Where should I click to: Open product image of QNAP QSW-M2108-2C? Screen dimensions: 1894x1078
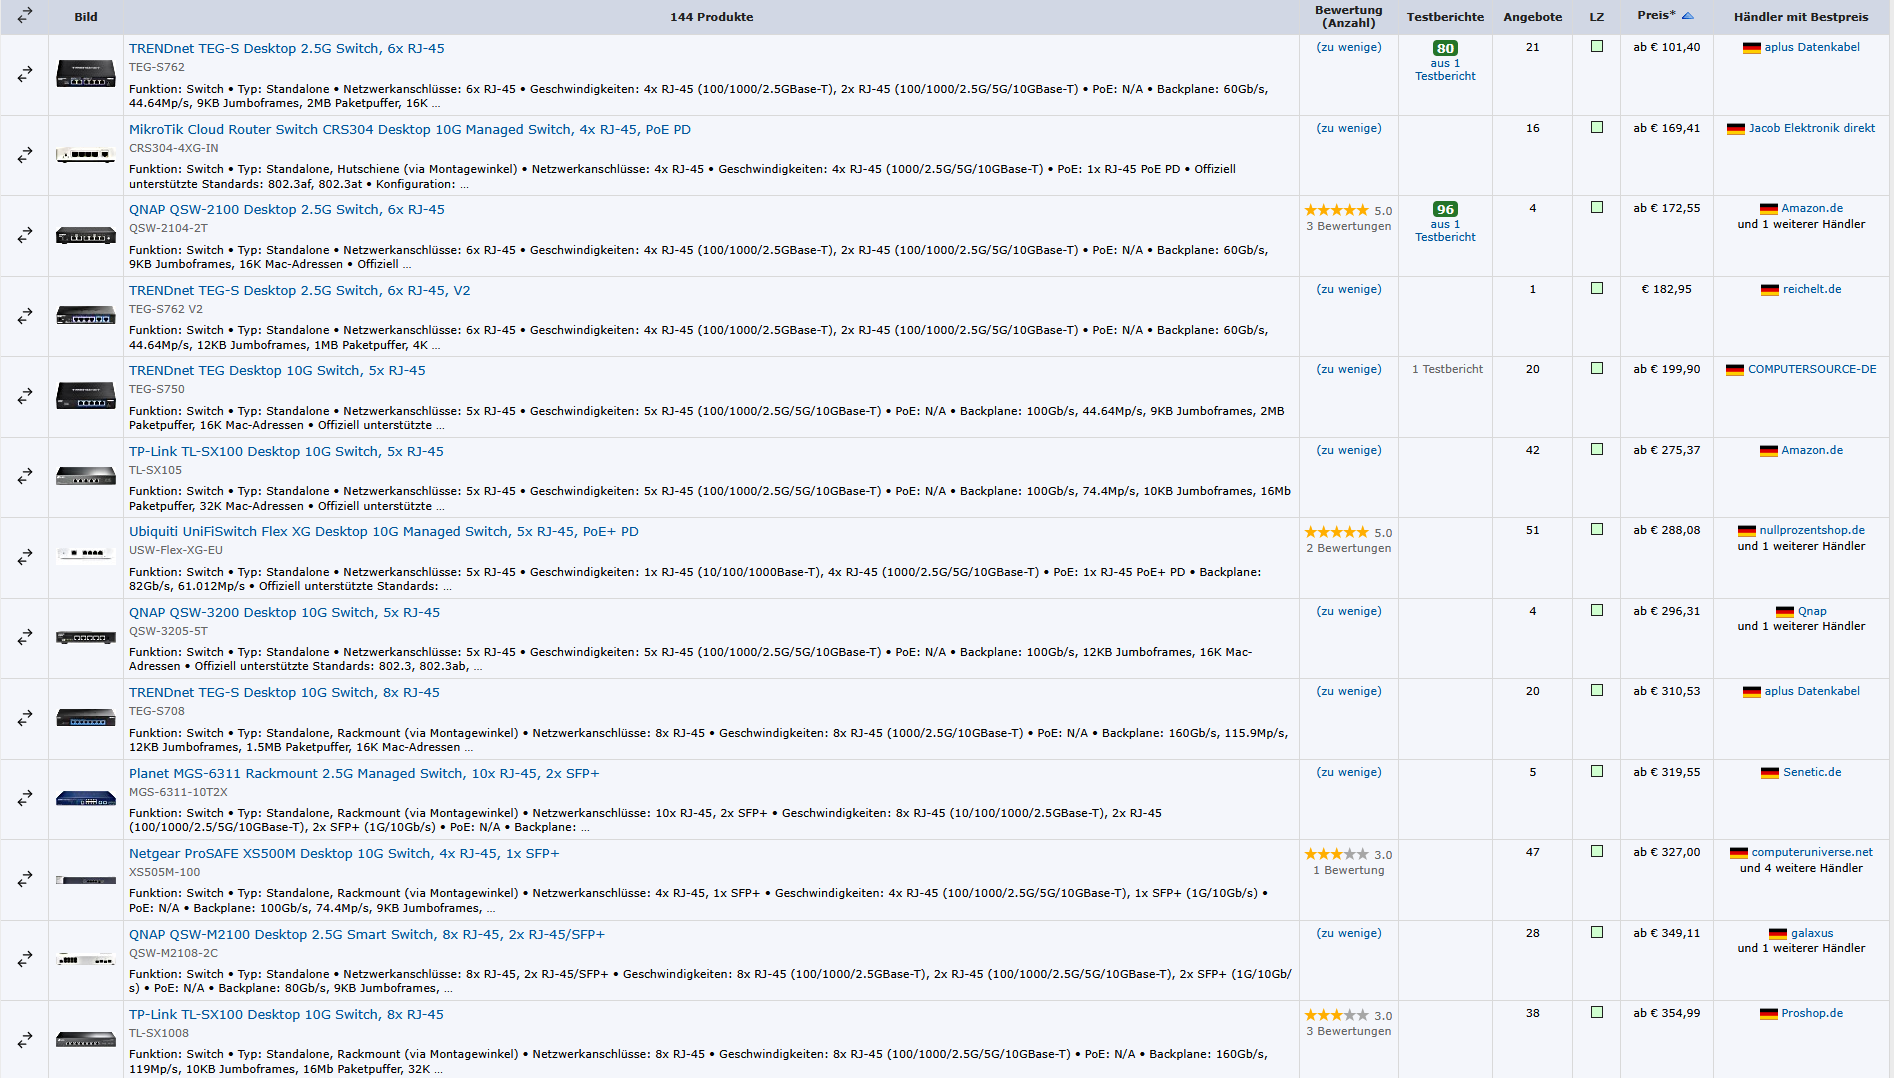click(86, 960)
